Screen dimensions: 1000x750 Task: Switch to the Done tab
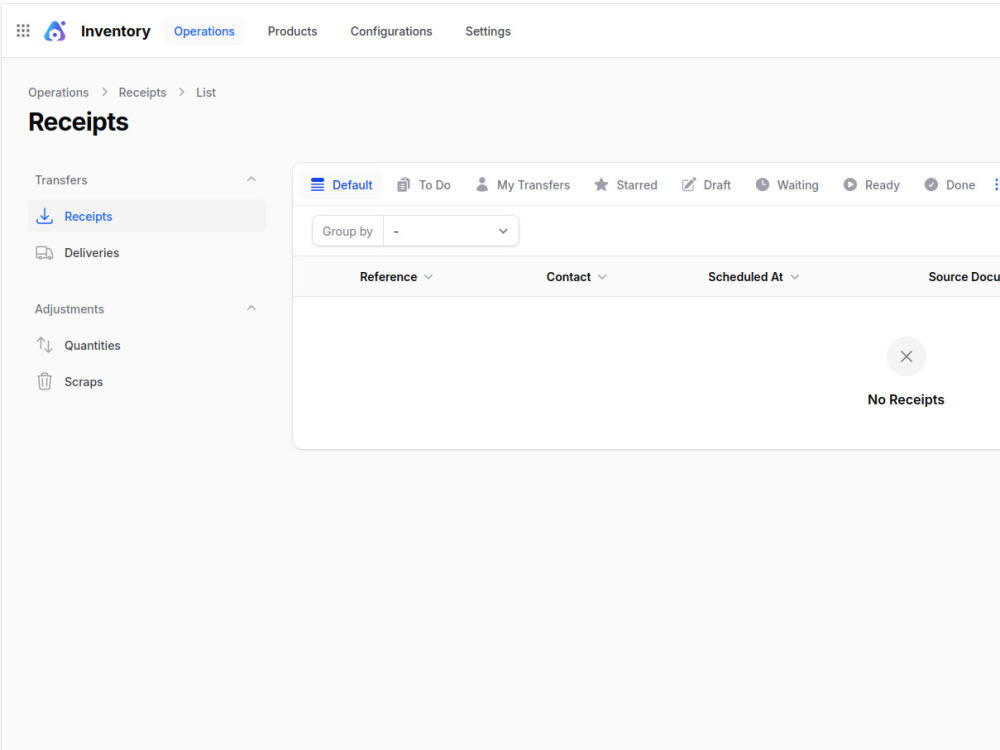click(x=950, y=185)
